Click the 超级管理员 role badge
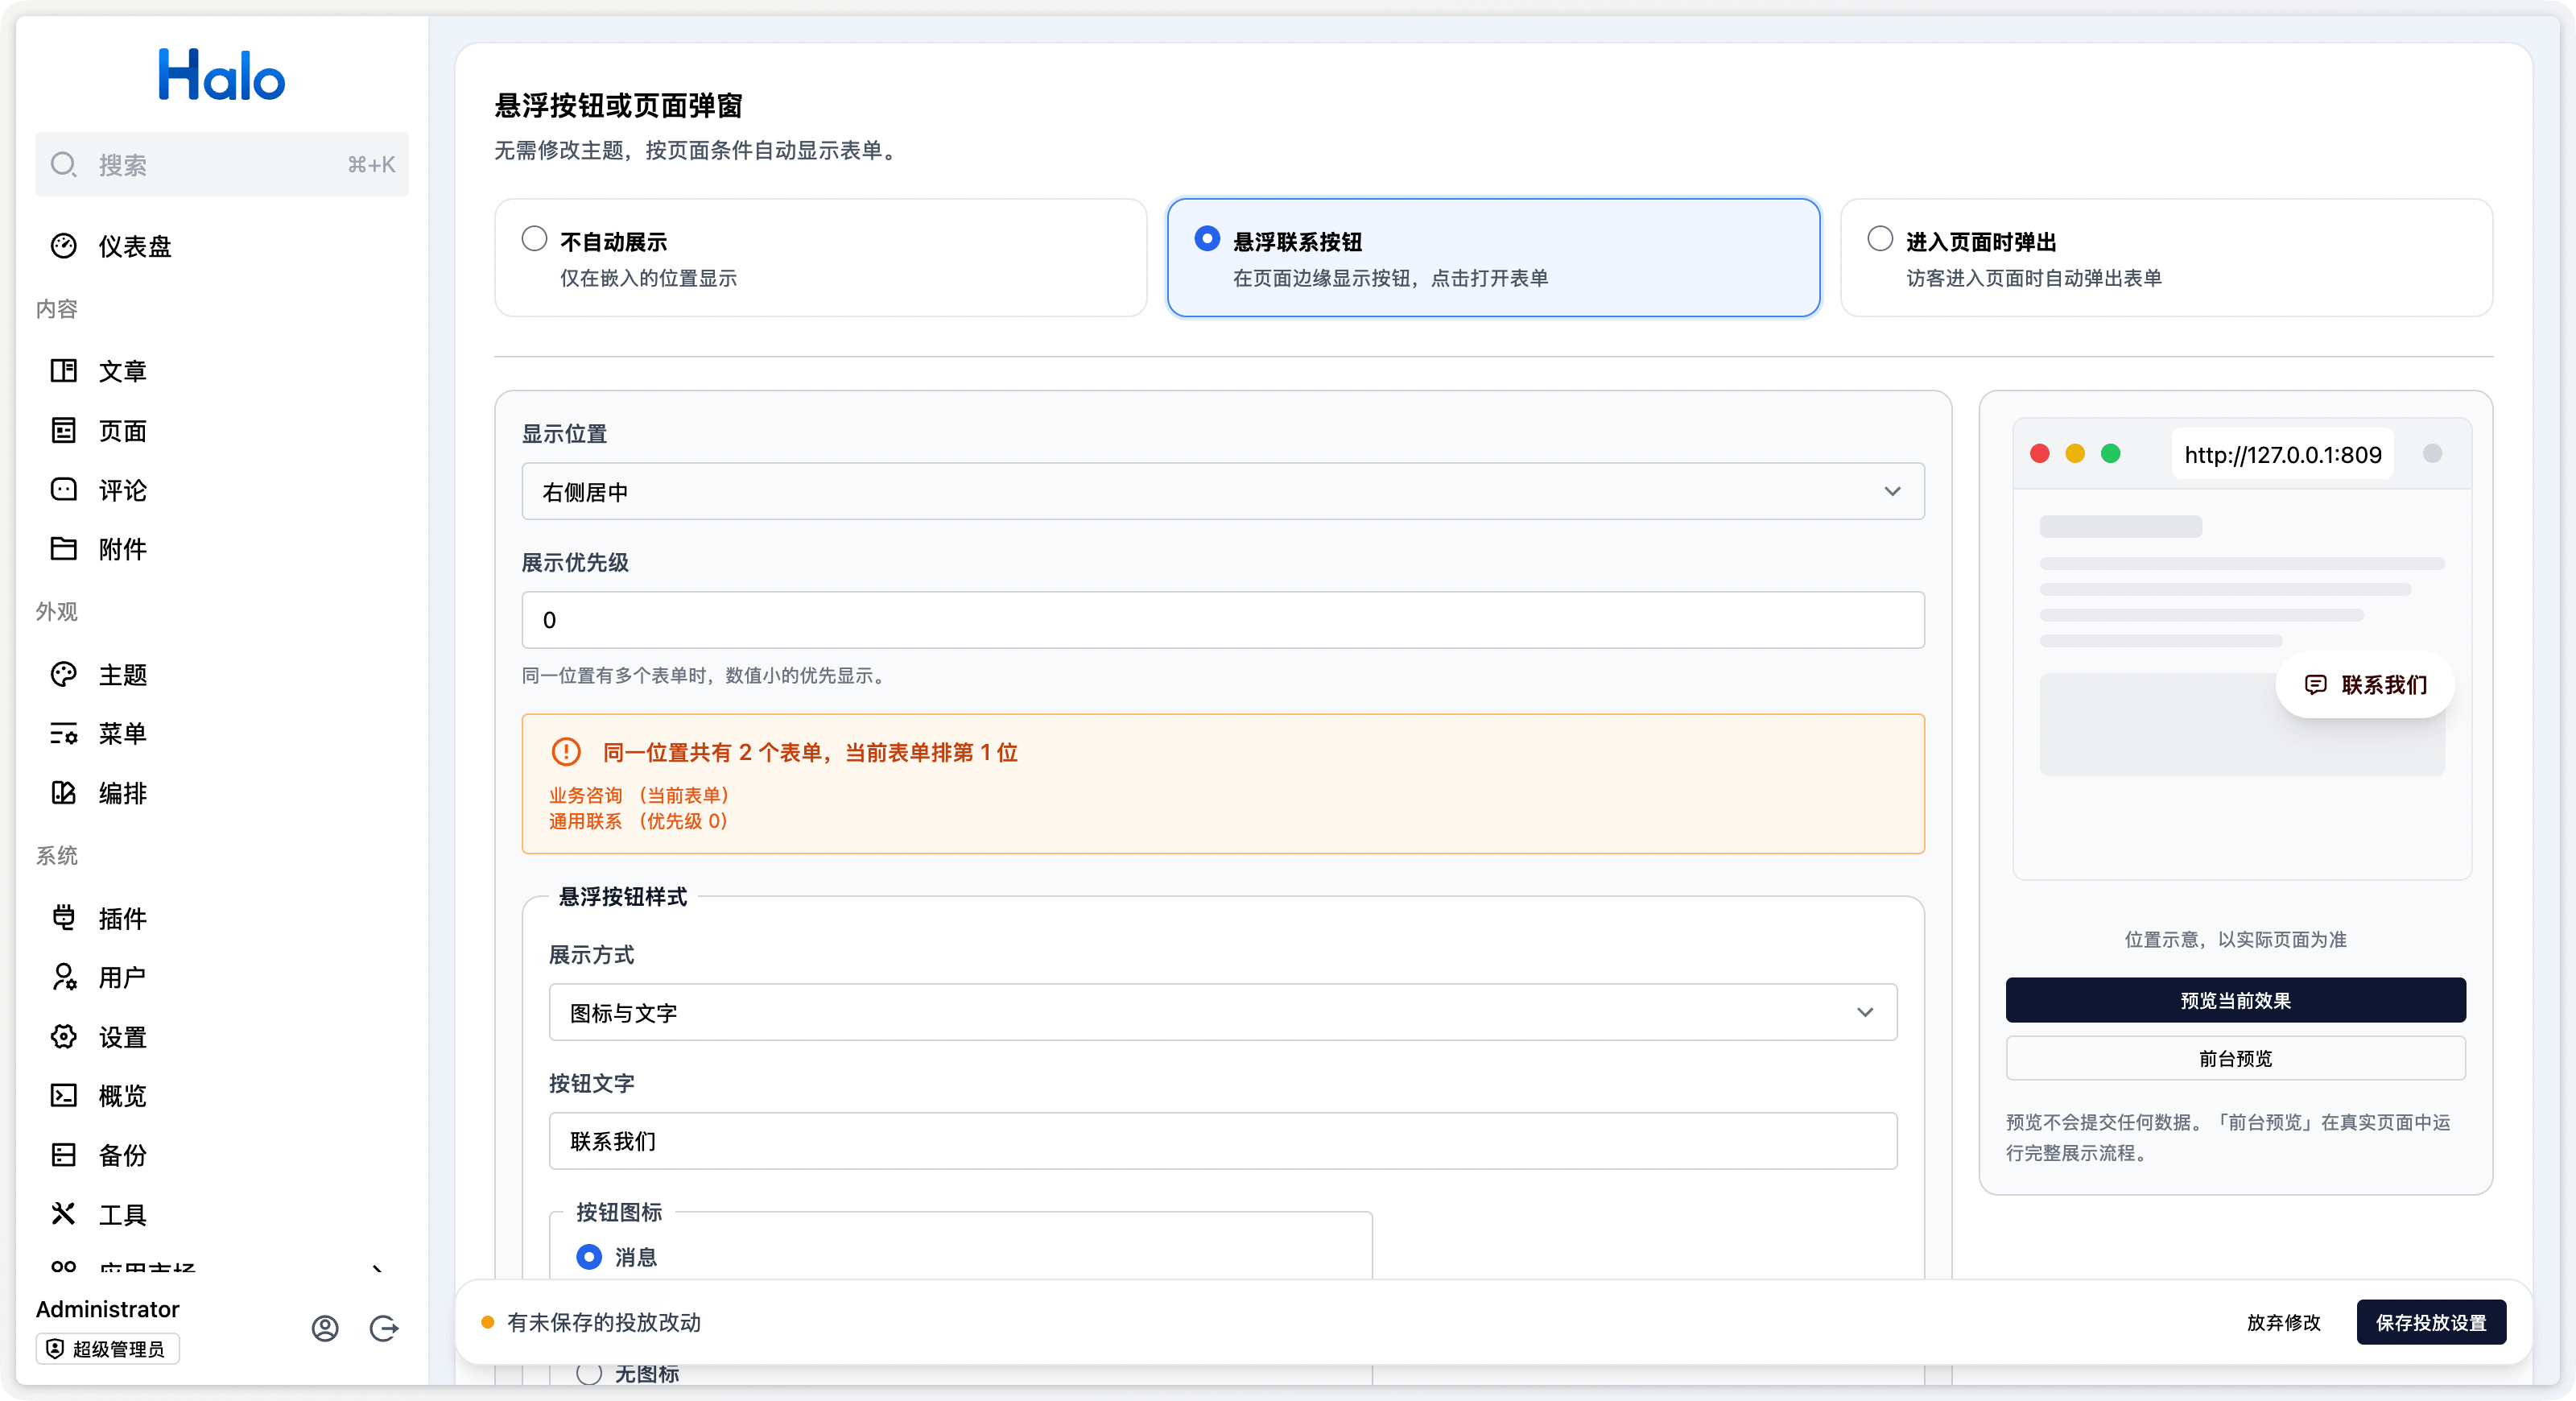 tap(108, 1349)
